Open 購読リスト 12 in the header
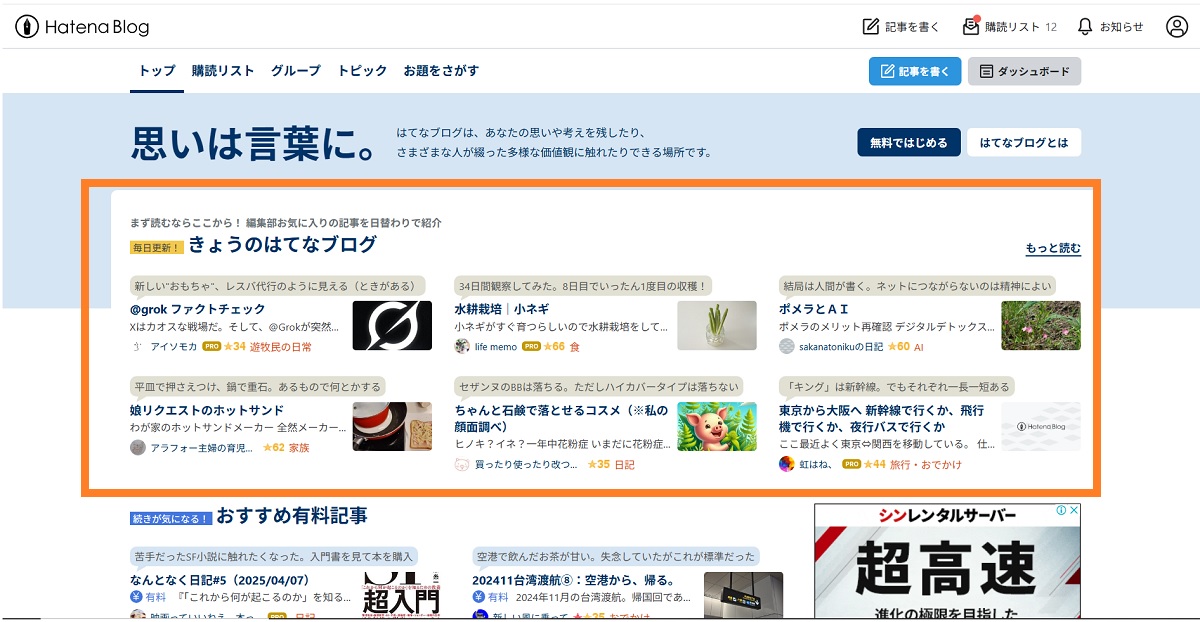The width and height of the screenshot is (1200, 622). point(1009,27)
